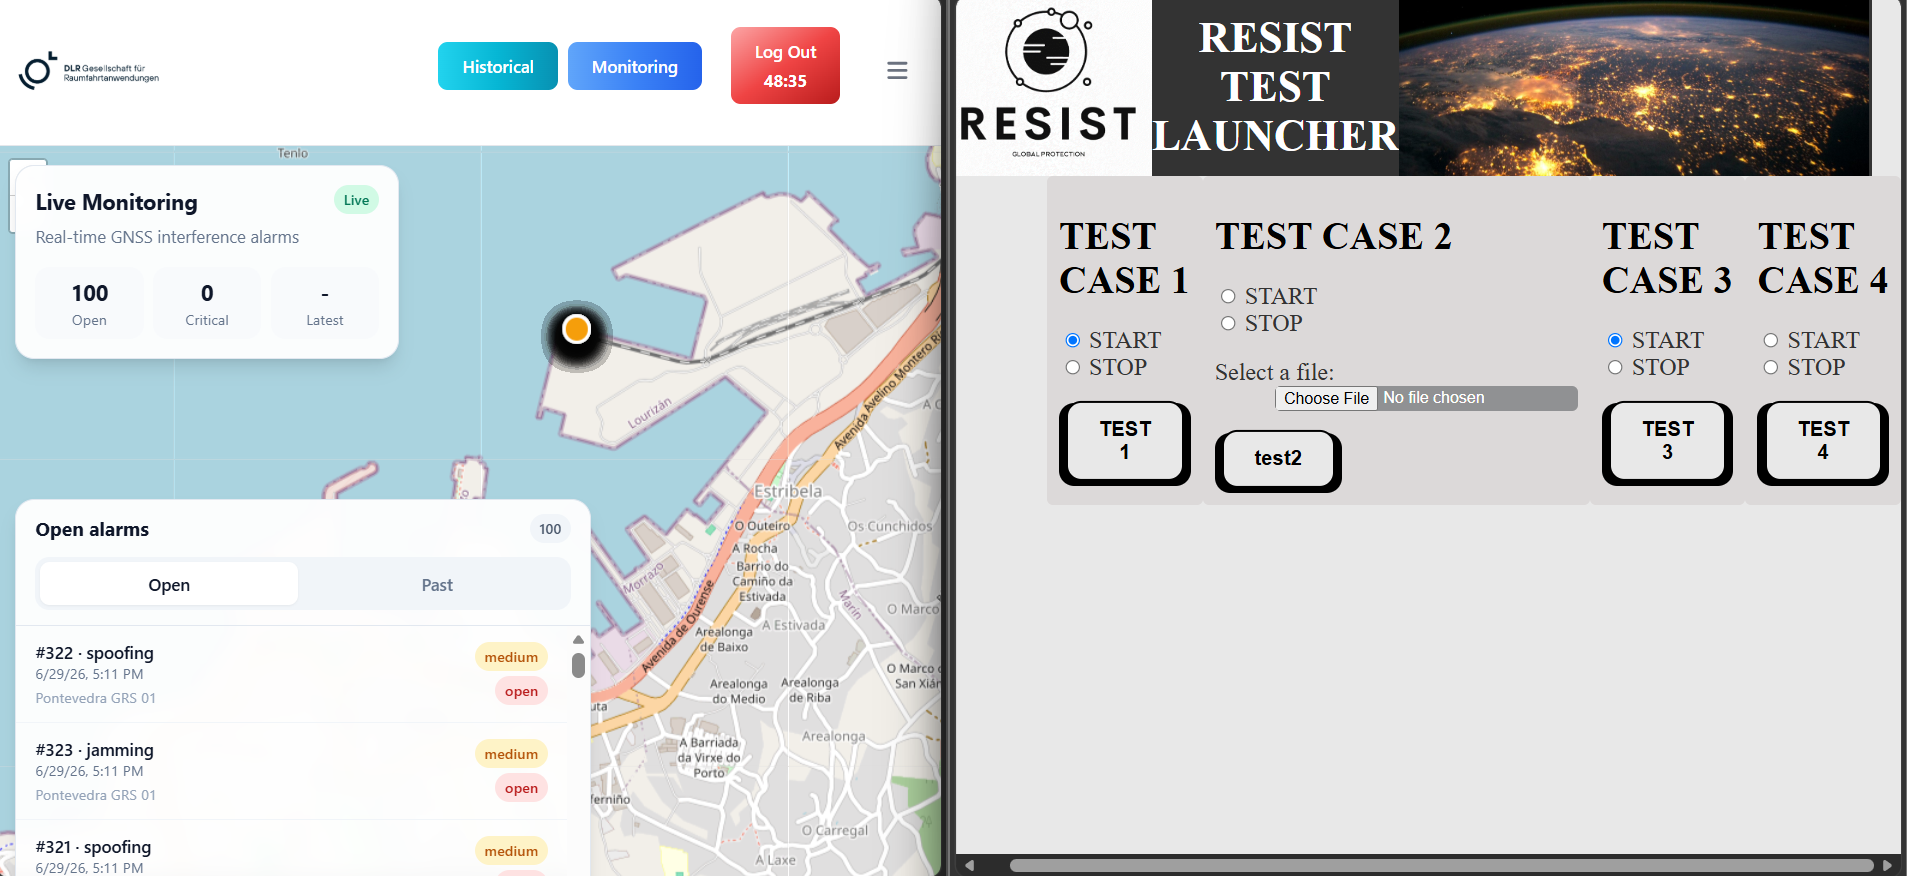Select START for Test Case 4
The image size is (1907, 876).
pos(1771,340)
